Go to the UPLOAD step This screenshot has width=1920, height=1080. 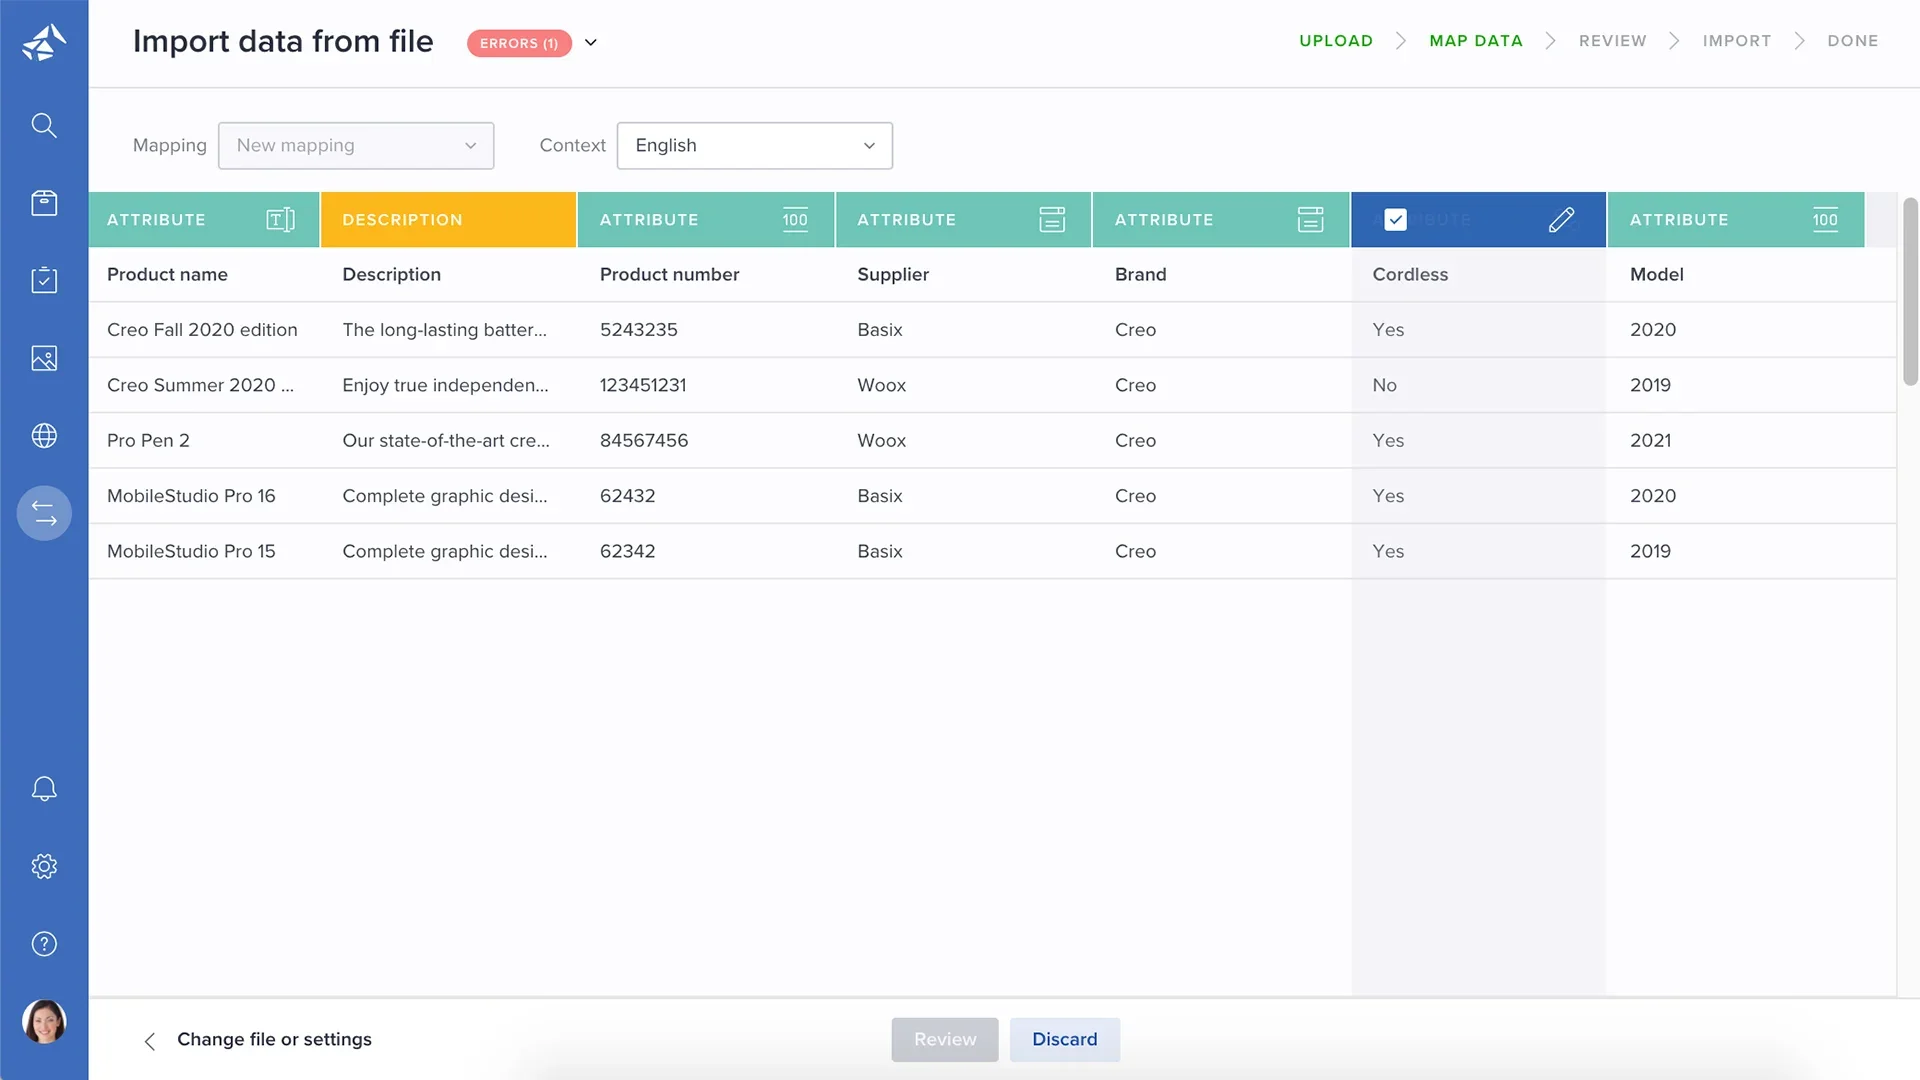pyautogui.click(x=1336, y=41)
